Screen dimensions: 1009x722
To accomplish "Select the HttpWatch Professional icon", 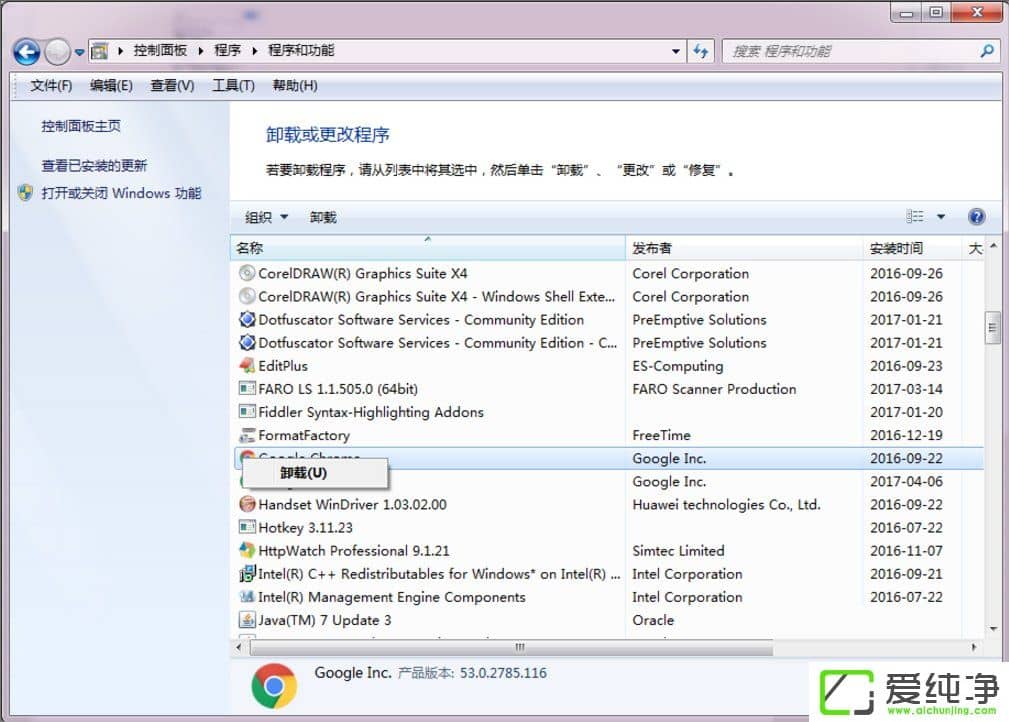I will tap(247, 551).
